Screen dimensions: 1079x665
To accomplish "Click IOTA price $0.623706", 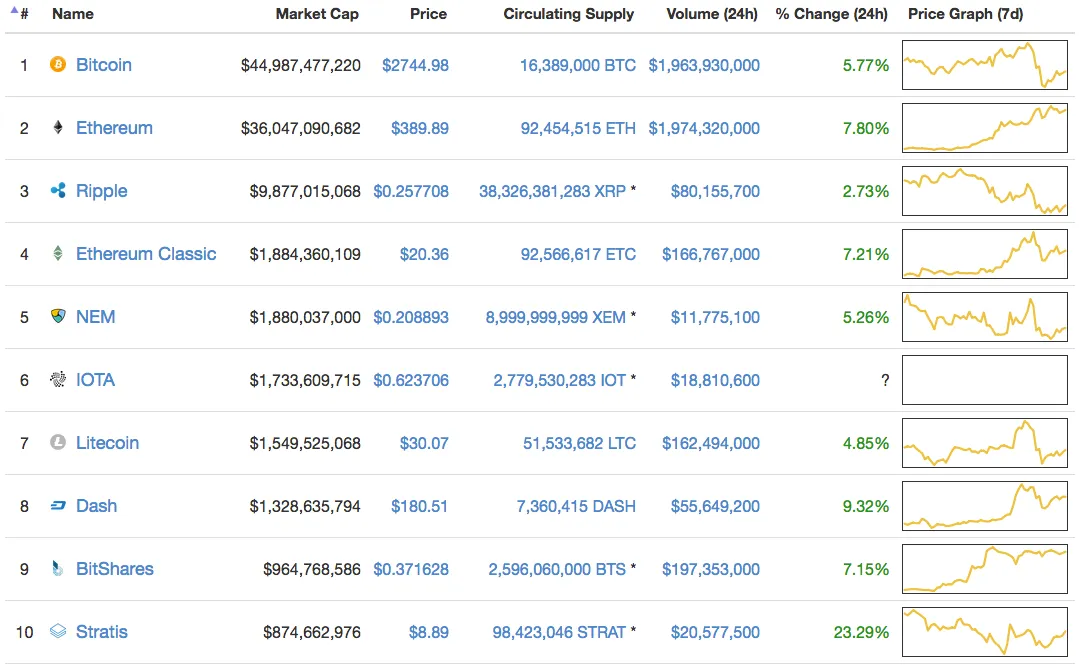I will (411, 380).
